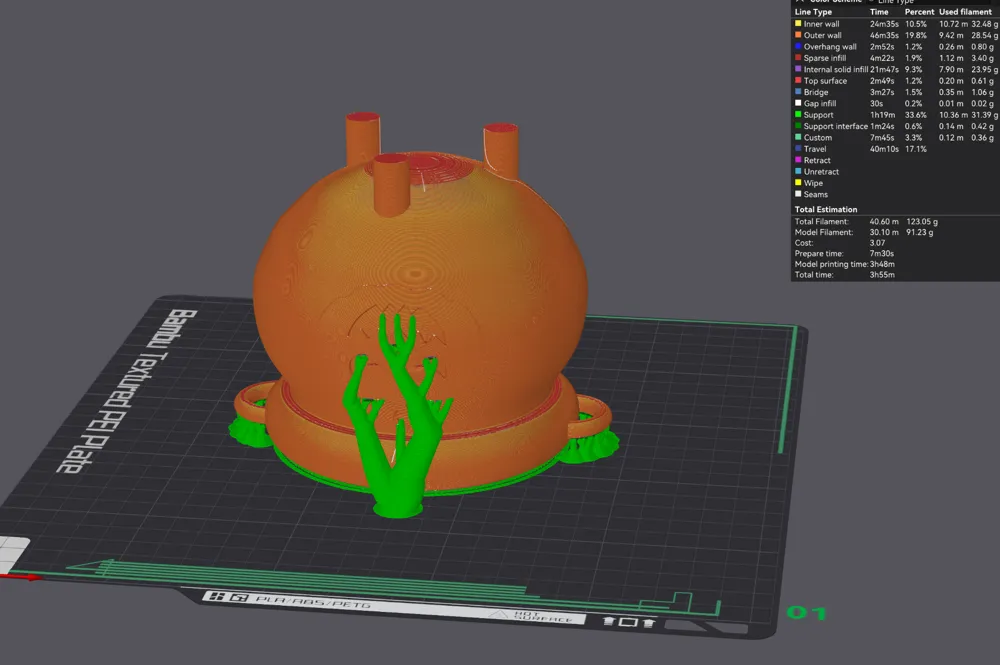Viewport: 1000px width, 665px height.
Task: Click the "PLA/ABS/PETG" label on plate
Action: 312,601
